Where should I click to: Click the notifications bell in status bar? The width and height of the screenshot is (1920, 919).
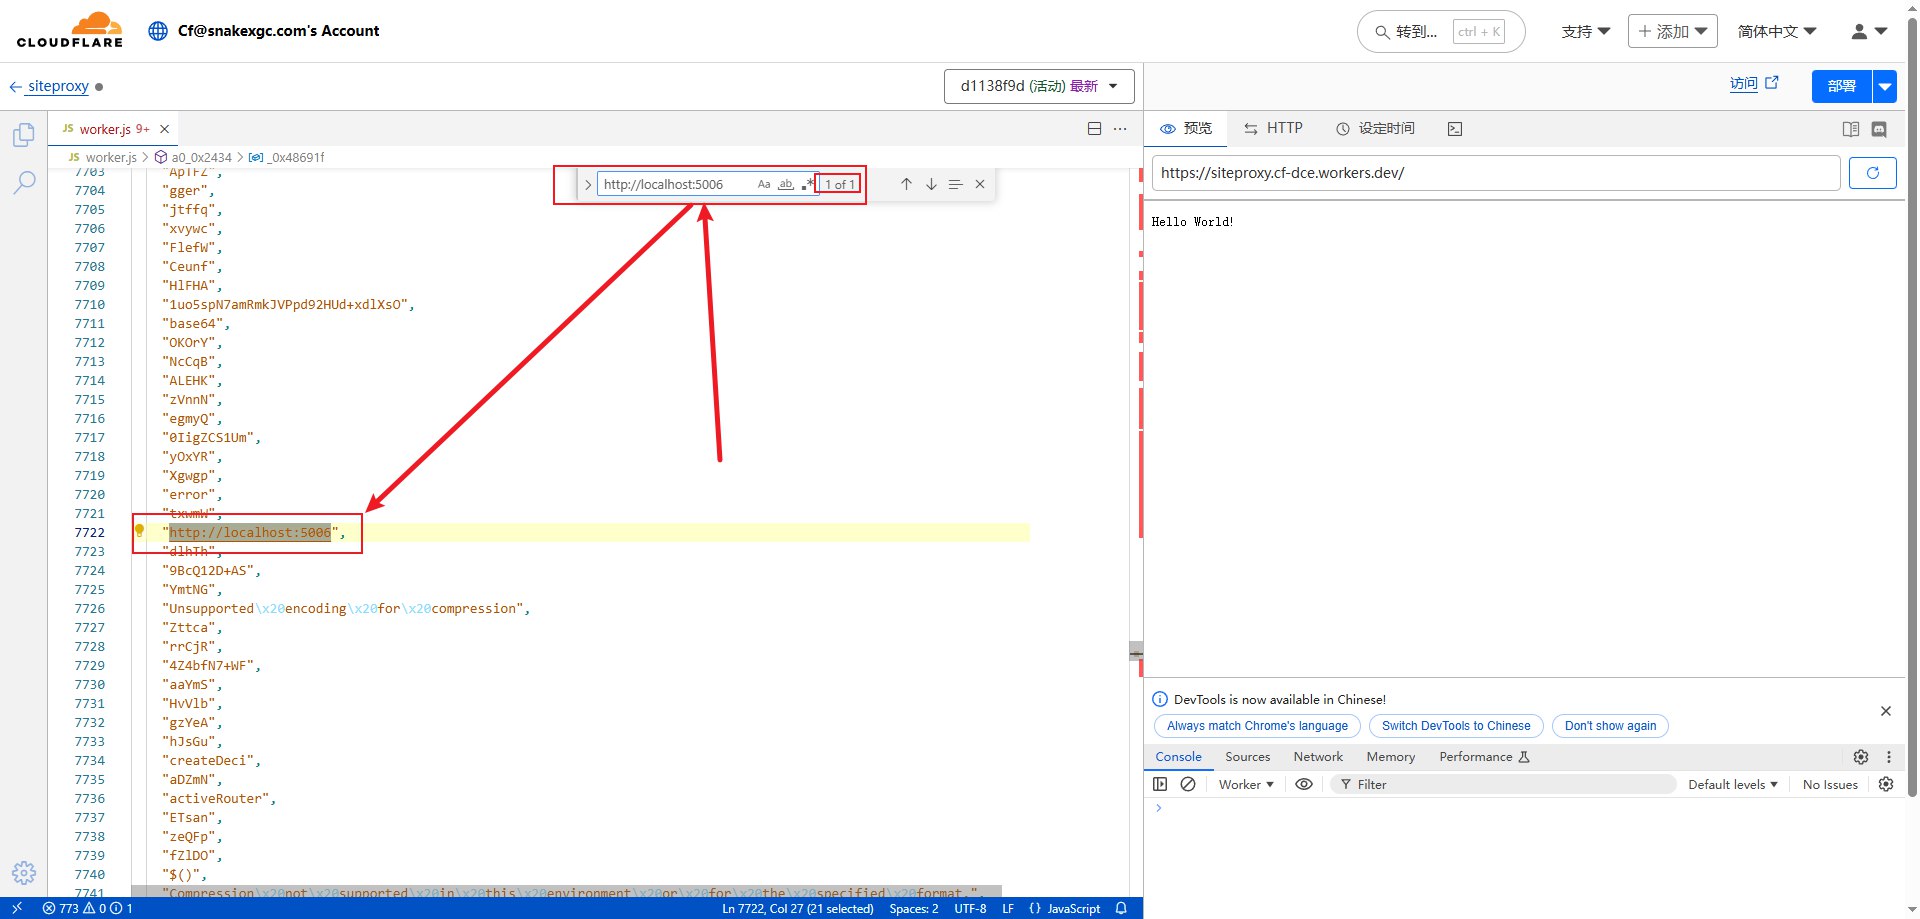click(1122, 909)
